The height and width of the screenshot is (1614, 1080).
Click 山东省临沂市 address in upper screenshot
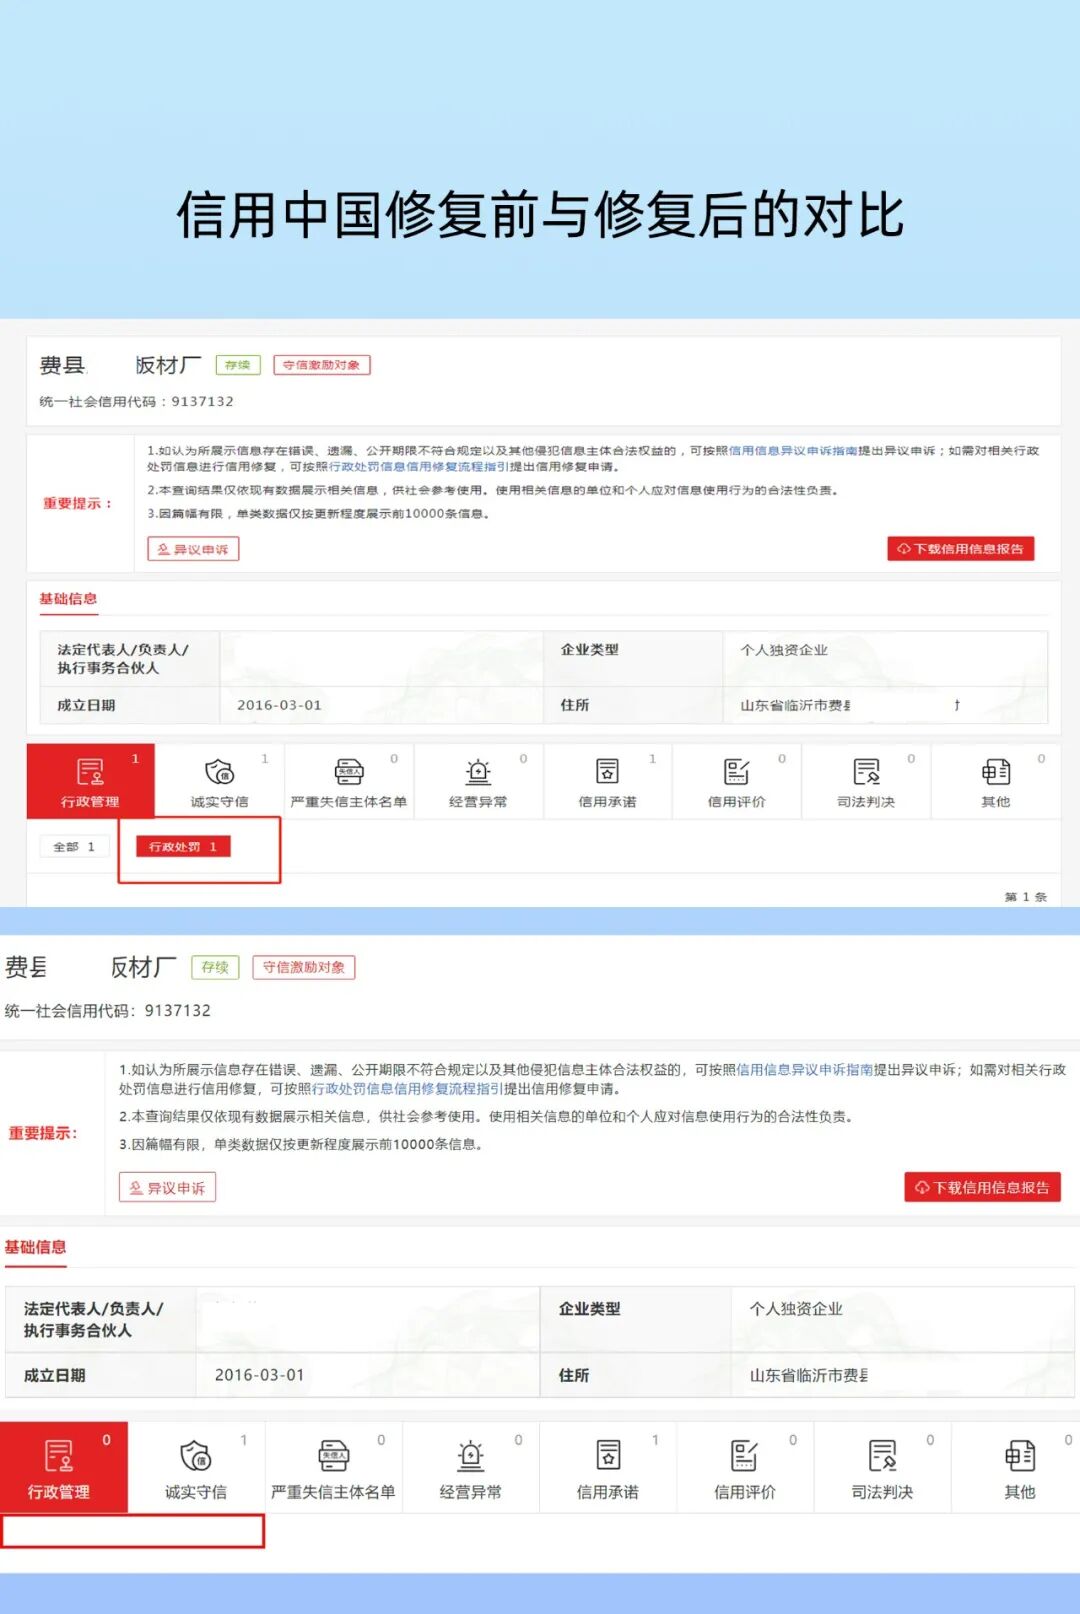pyautogui.click(x=796, y=705)
